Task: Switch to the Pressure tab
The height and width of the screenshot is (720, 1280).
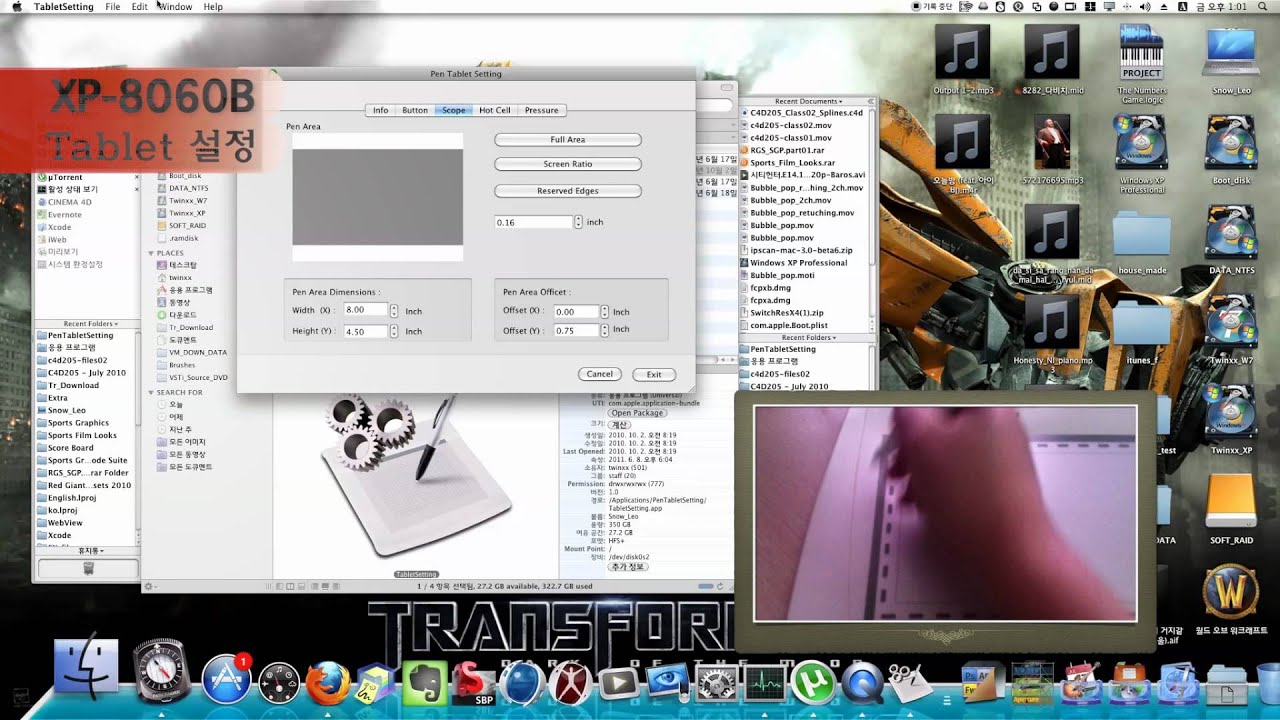Action: point(542,110)
